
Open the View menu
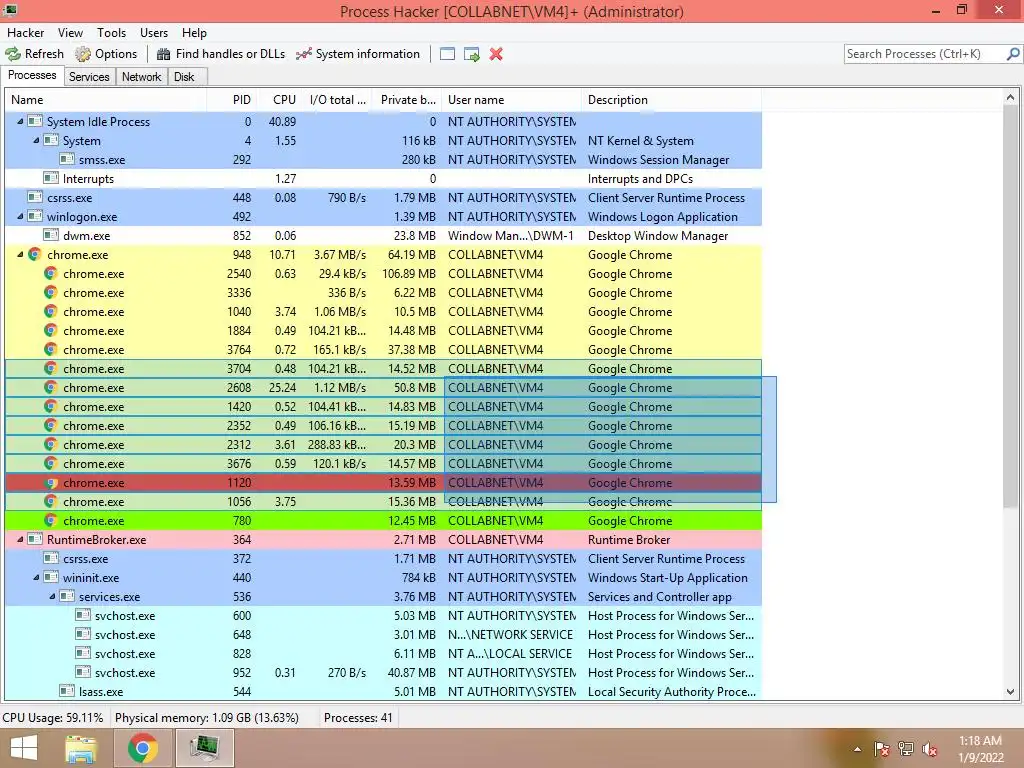(70, 33)
